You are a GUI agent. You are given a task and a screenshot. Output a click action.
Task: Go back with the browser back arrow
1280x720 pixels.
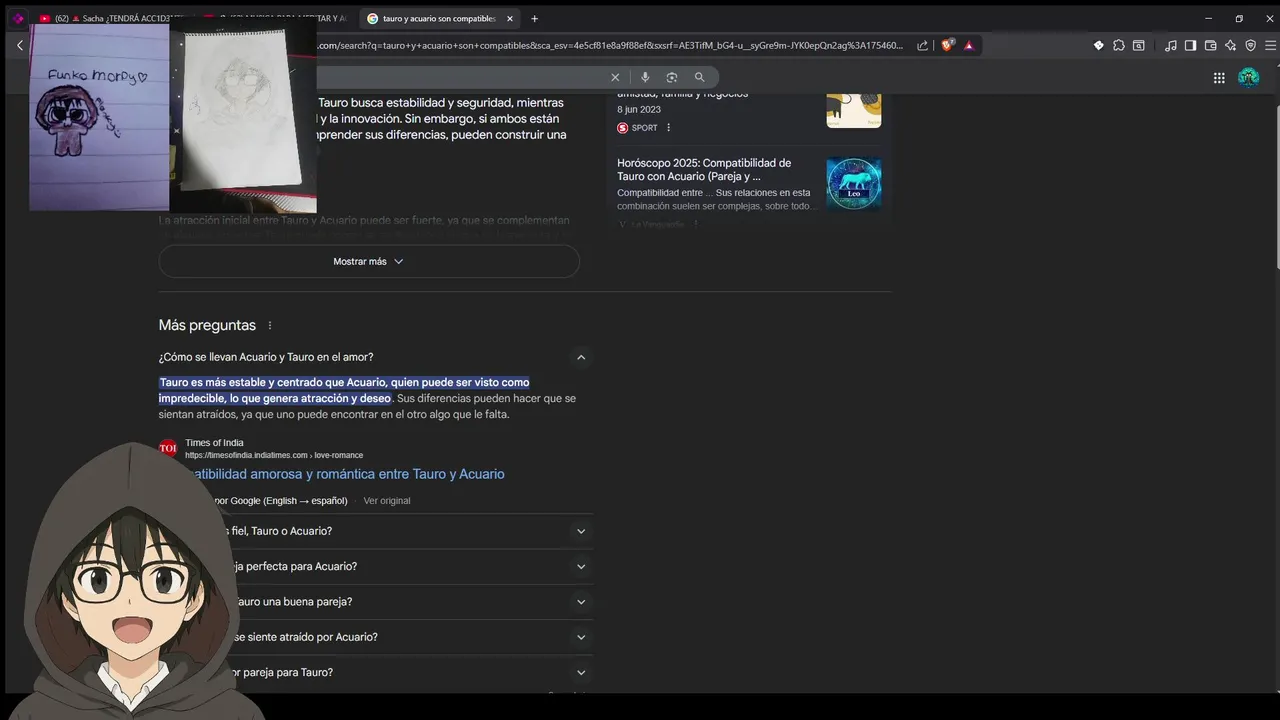[19, 45]
